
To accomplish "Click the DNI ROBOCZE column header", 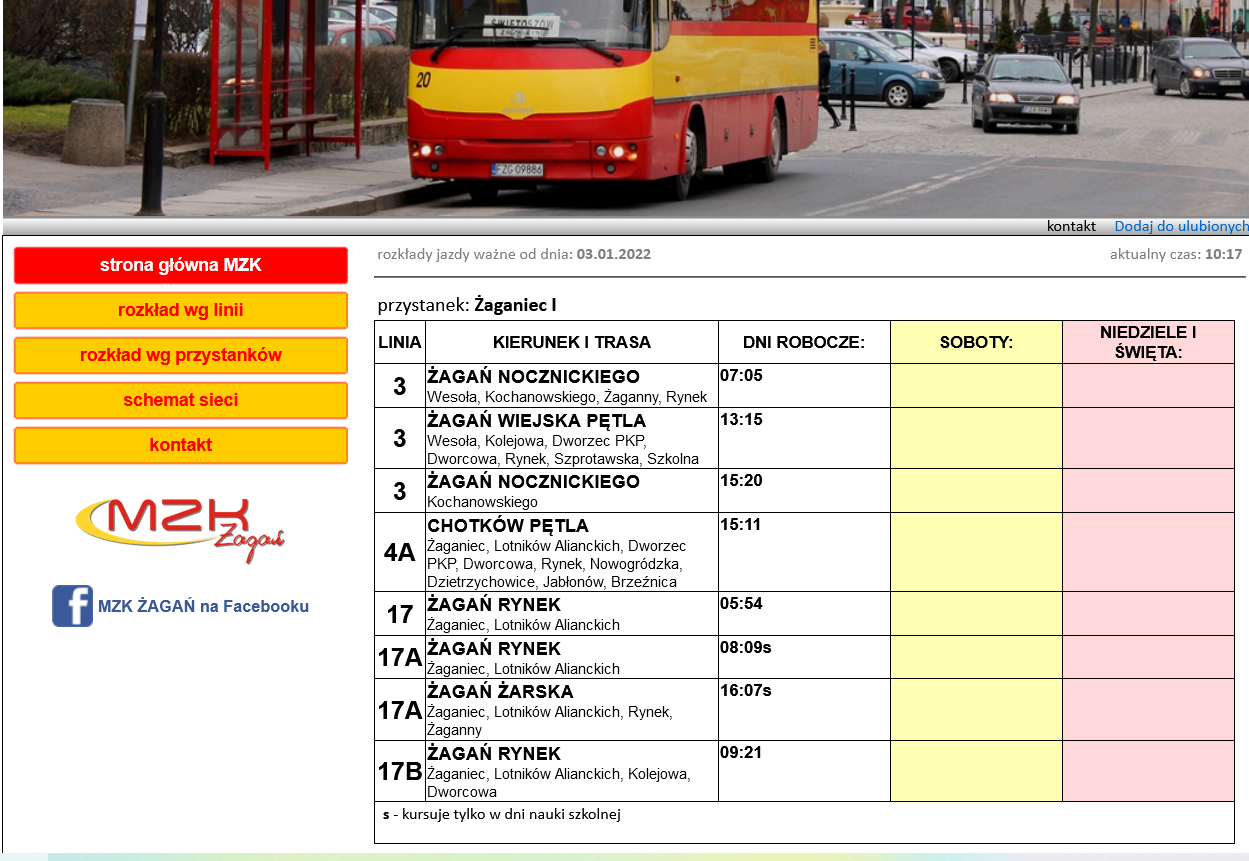I will click(804, 342).
